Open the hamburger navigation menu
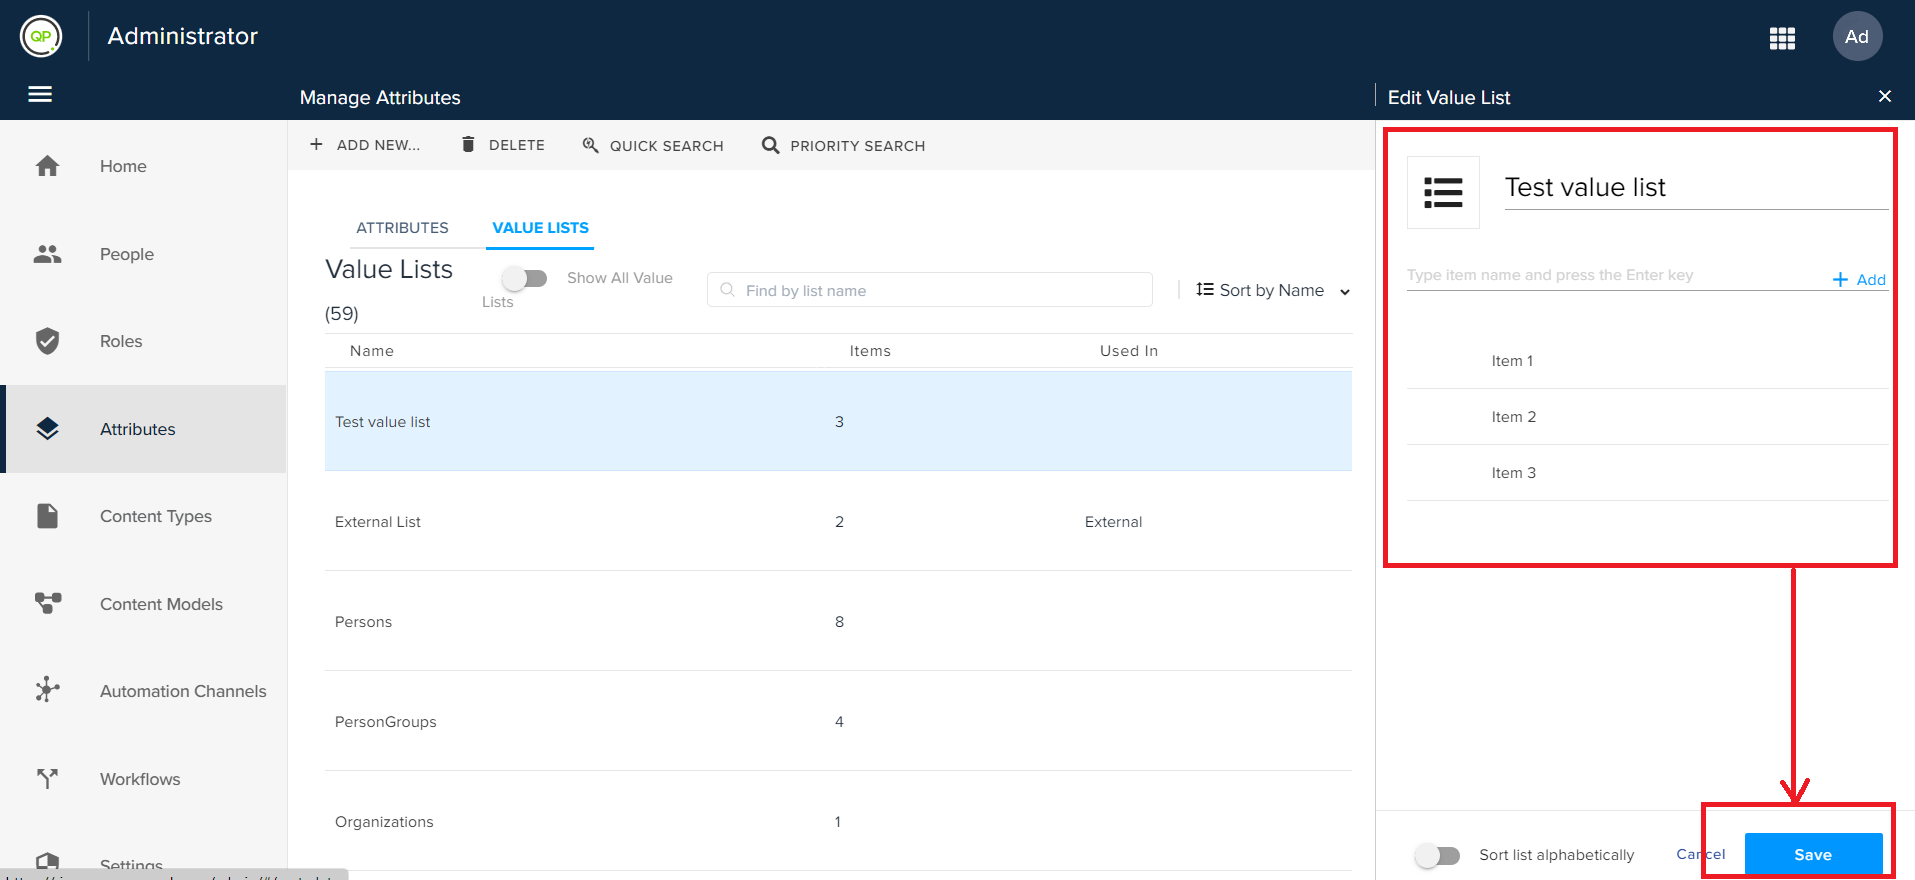This screenshot has height=880, width=1915. pos(40,94)
